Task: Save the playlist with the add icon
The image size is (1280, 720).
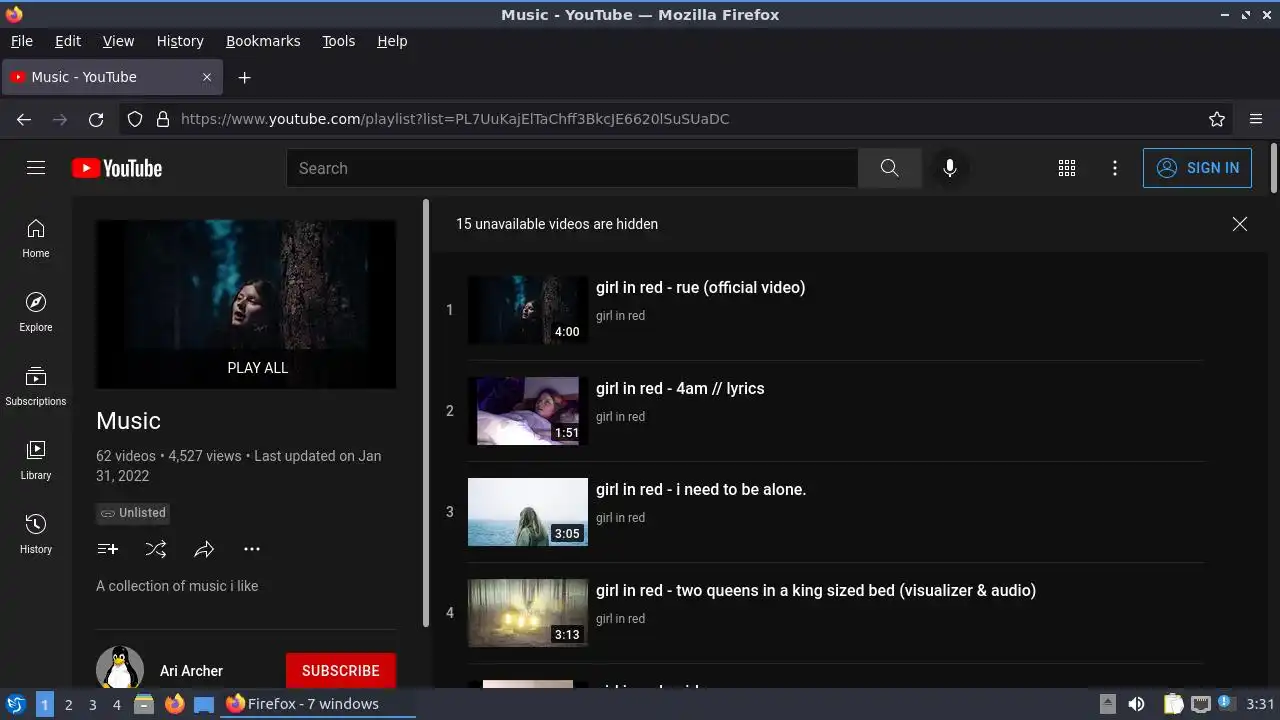Action: click(x=108, y=549)
